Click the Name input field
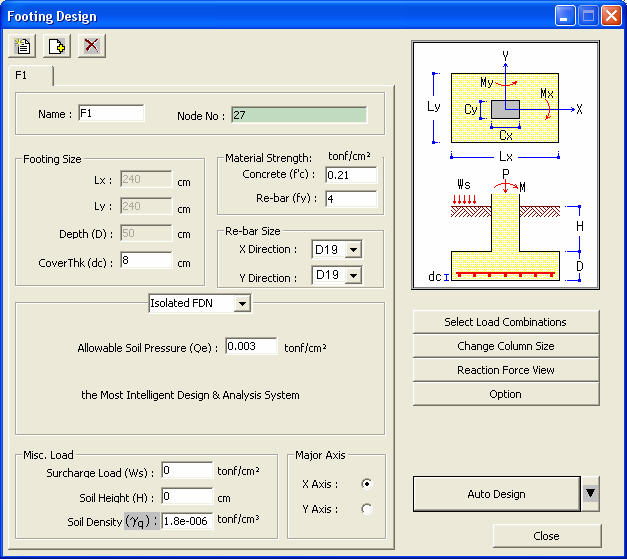 (111, 113)
